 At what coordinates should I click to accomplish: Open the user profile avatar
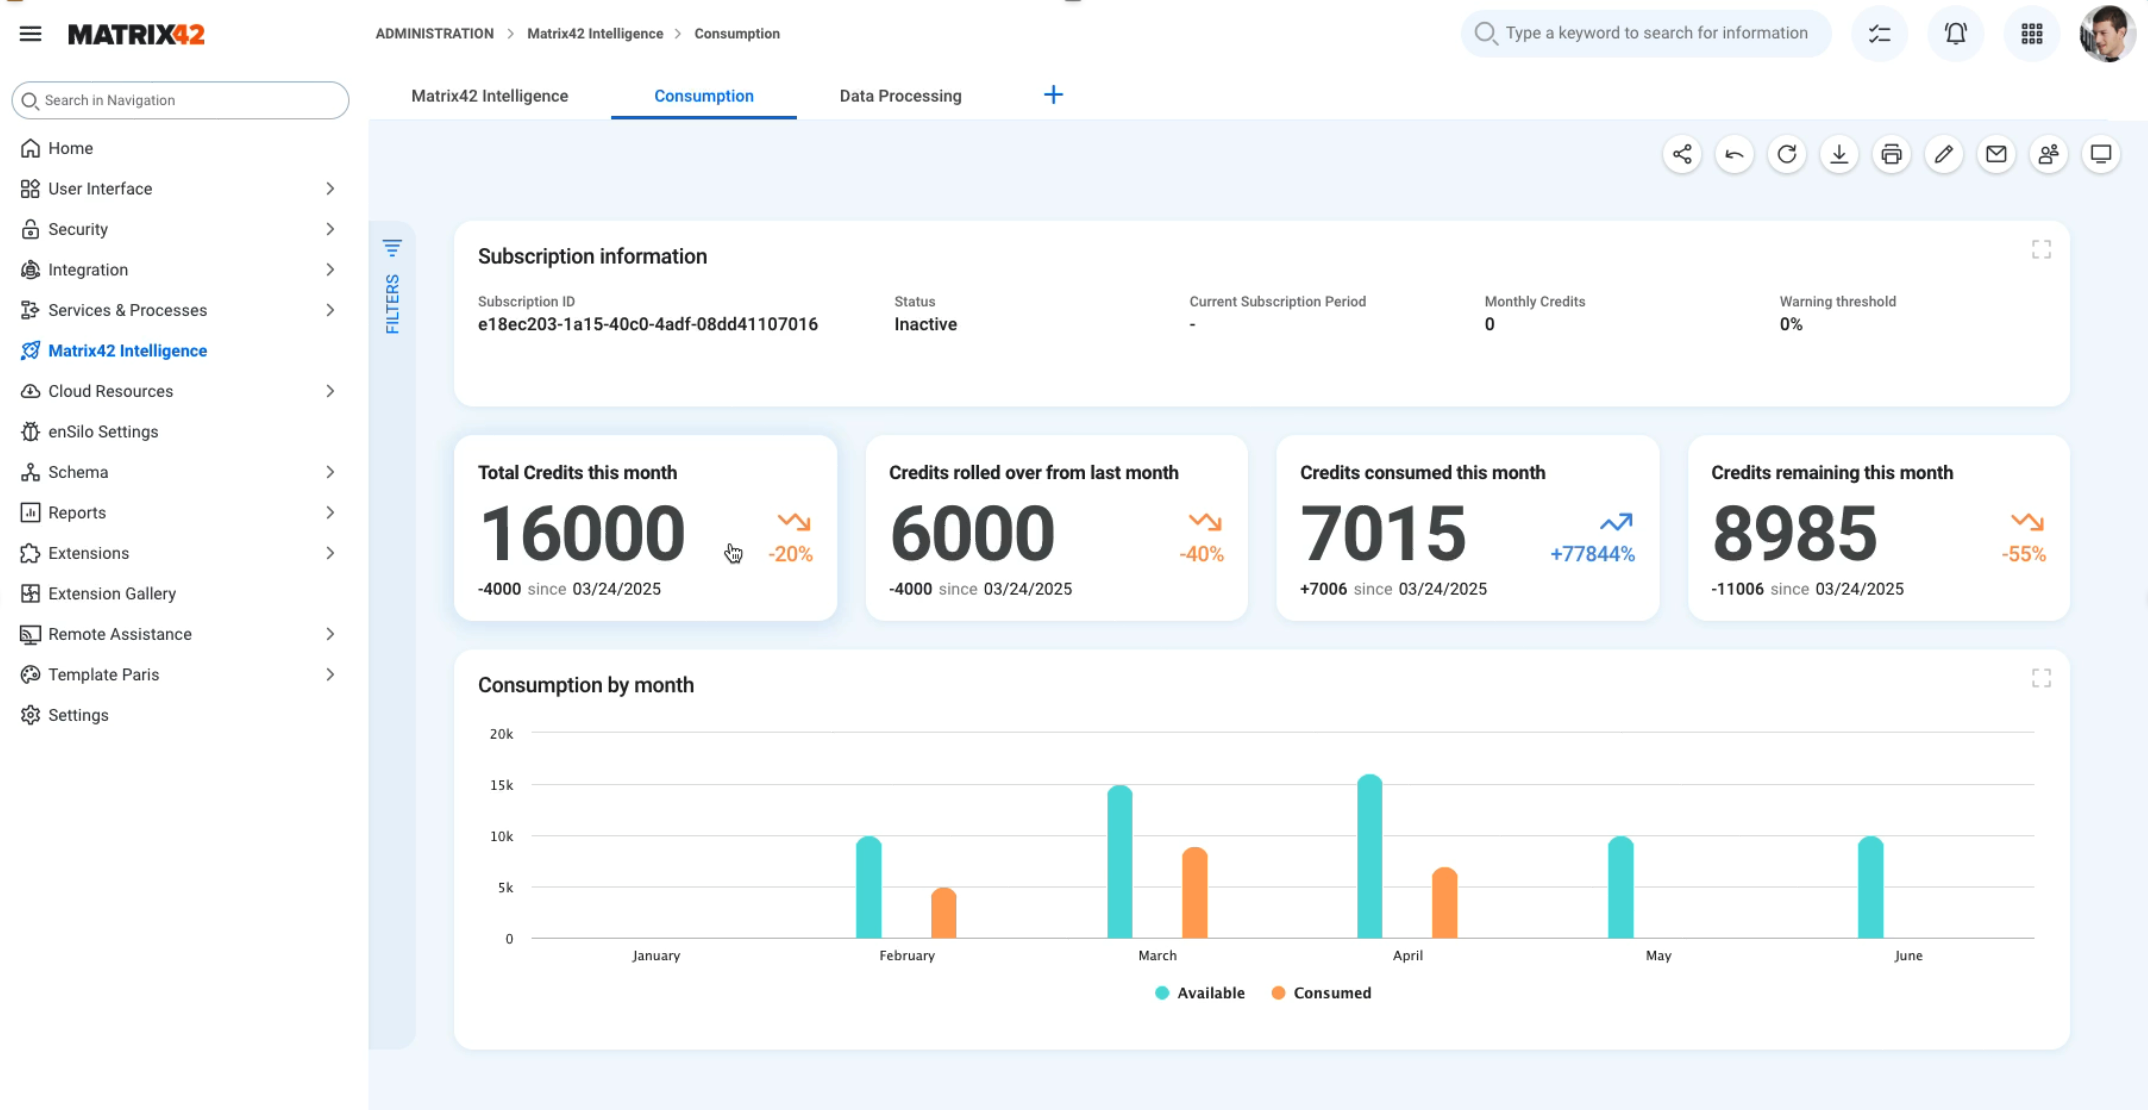pos(2107,34)
